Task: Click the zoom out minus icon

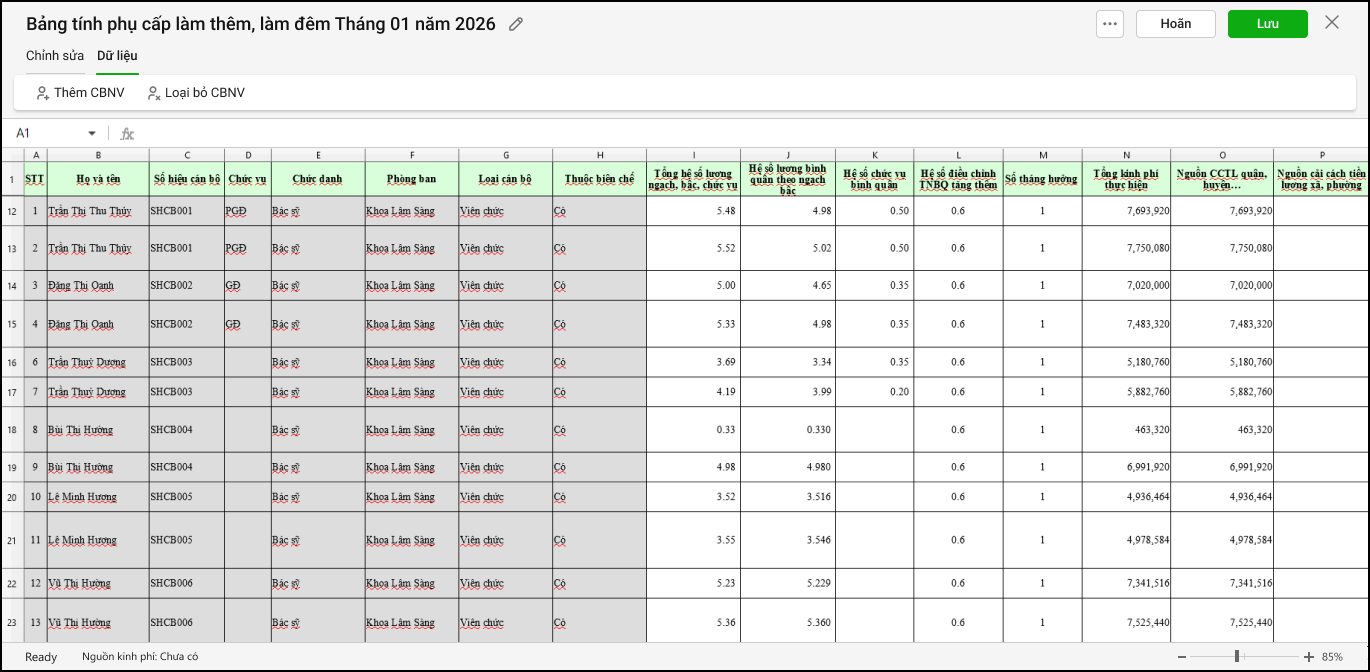Action: click(1181, 657)
